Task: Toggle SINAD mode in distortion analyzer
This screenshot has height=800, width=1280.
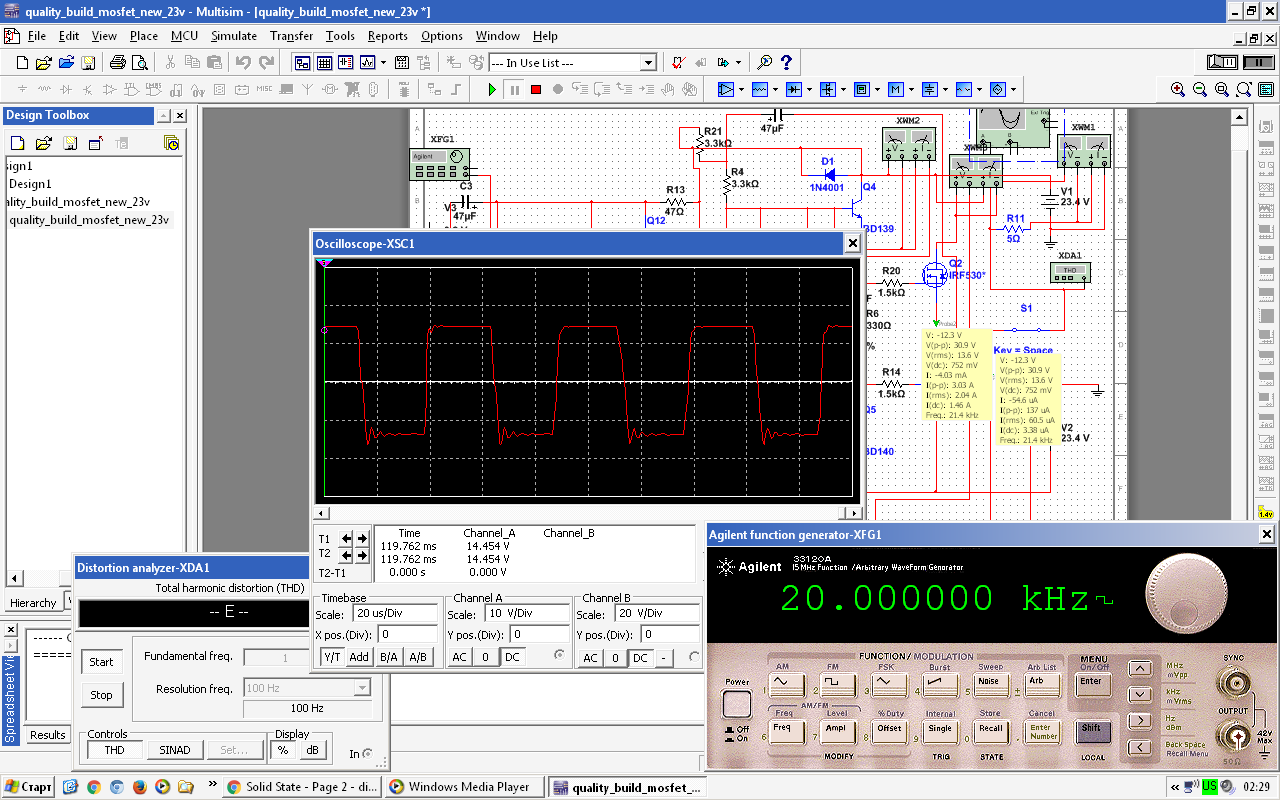Action: [175, 750]
